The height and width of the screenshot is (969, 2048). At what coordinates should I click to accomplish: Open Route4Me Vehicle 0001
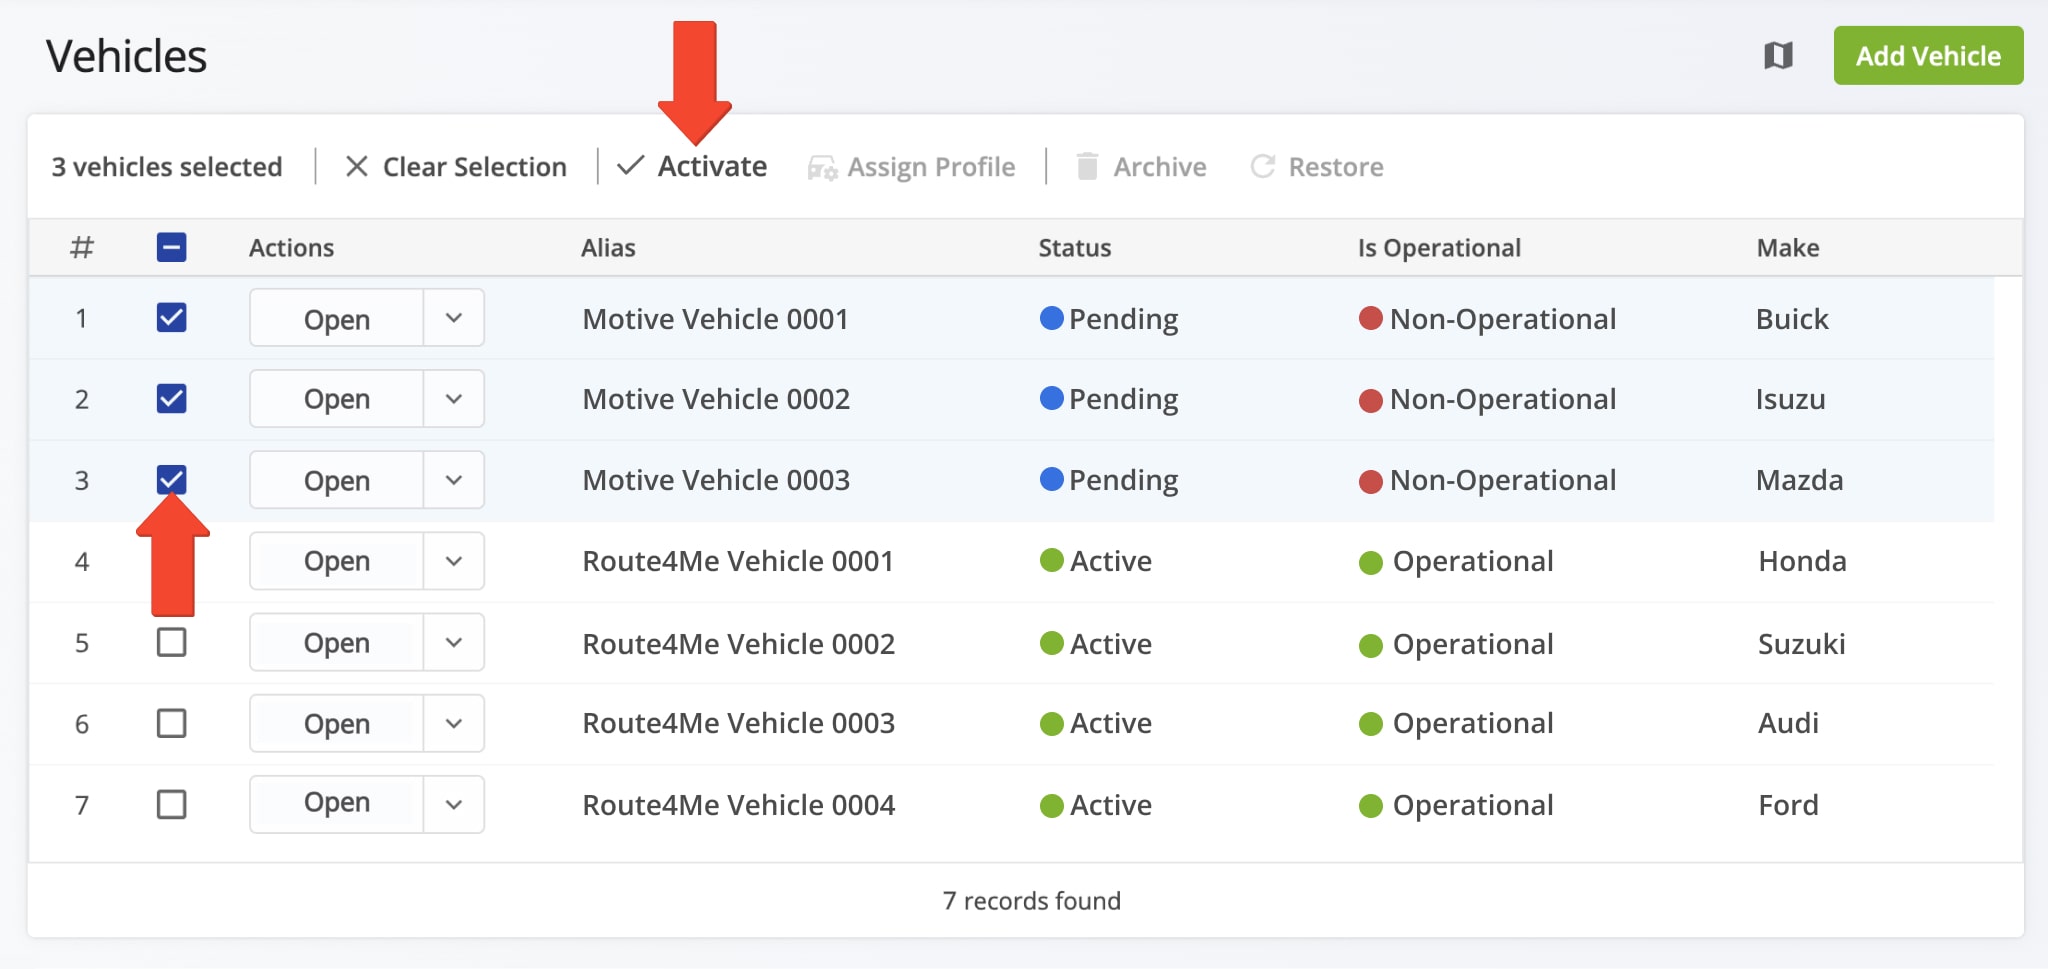[x=337, y=561]
